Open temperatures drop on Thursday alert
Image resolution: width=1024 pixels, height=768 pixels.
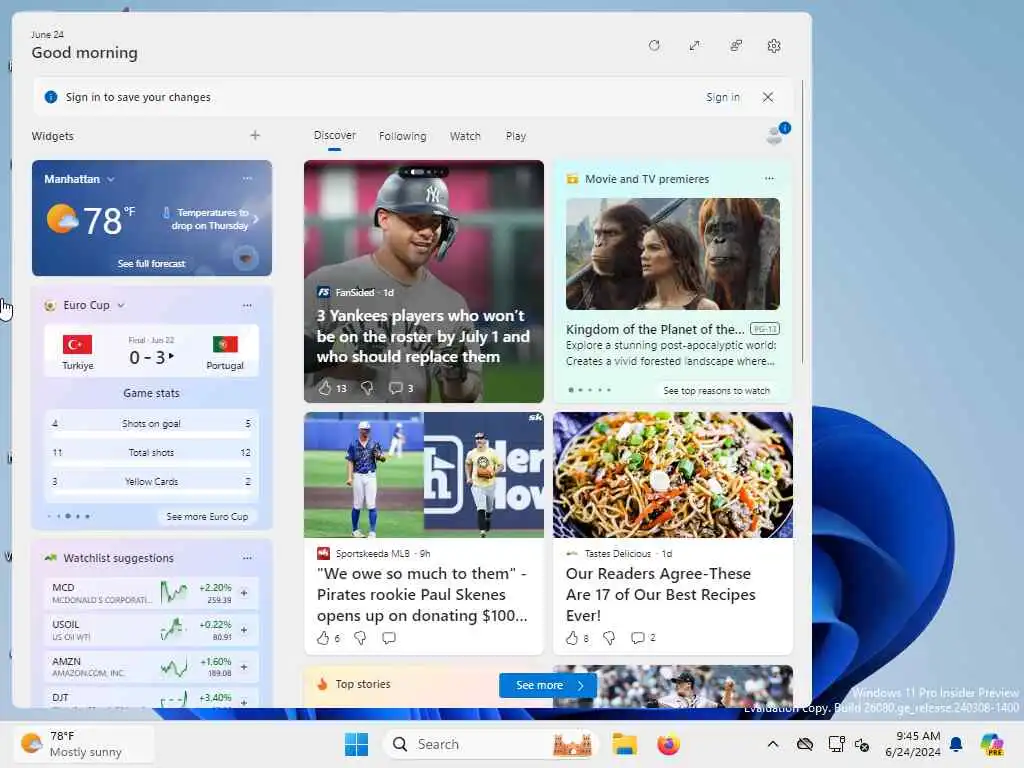(x=210, y=219)
